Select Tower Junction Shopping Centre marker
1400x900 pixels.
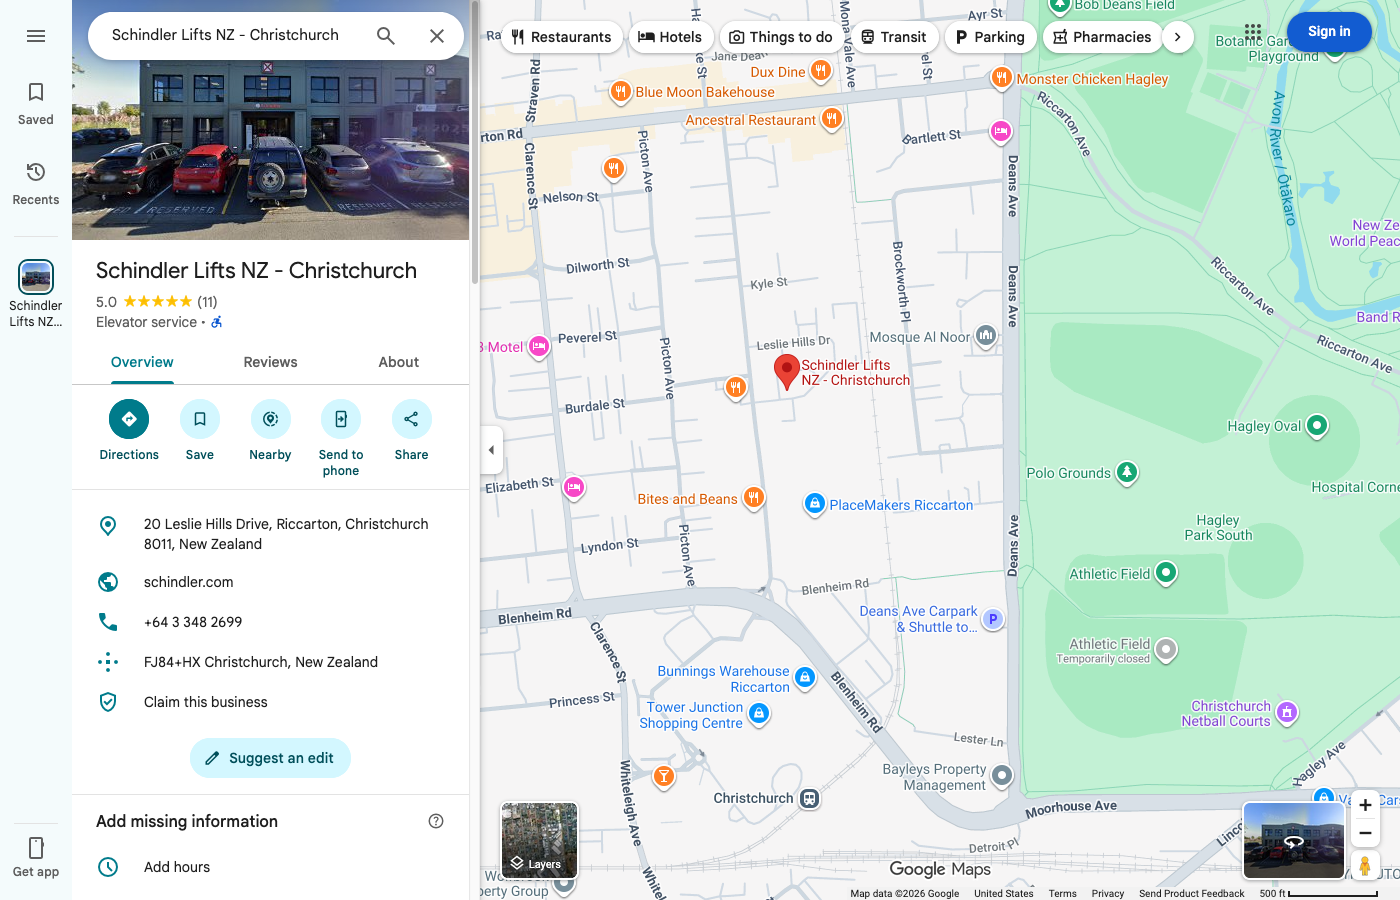[759, 714]
